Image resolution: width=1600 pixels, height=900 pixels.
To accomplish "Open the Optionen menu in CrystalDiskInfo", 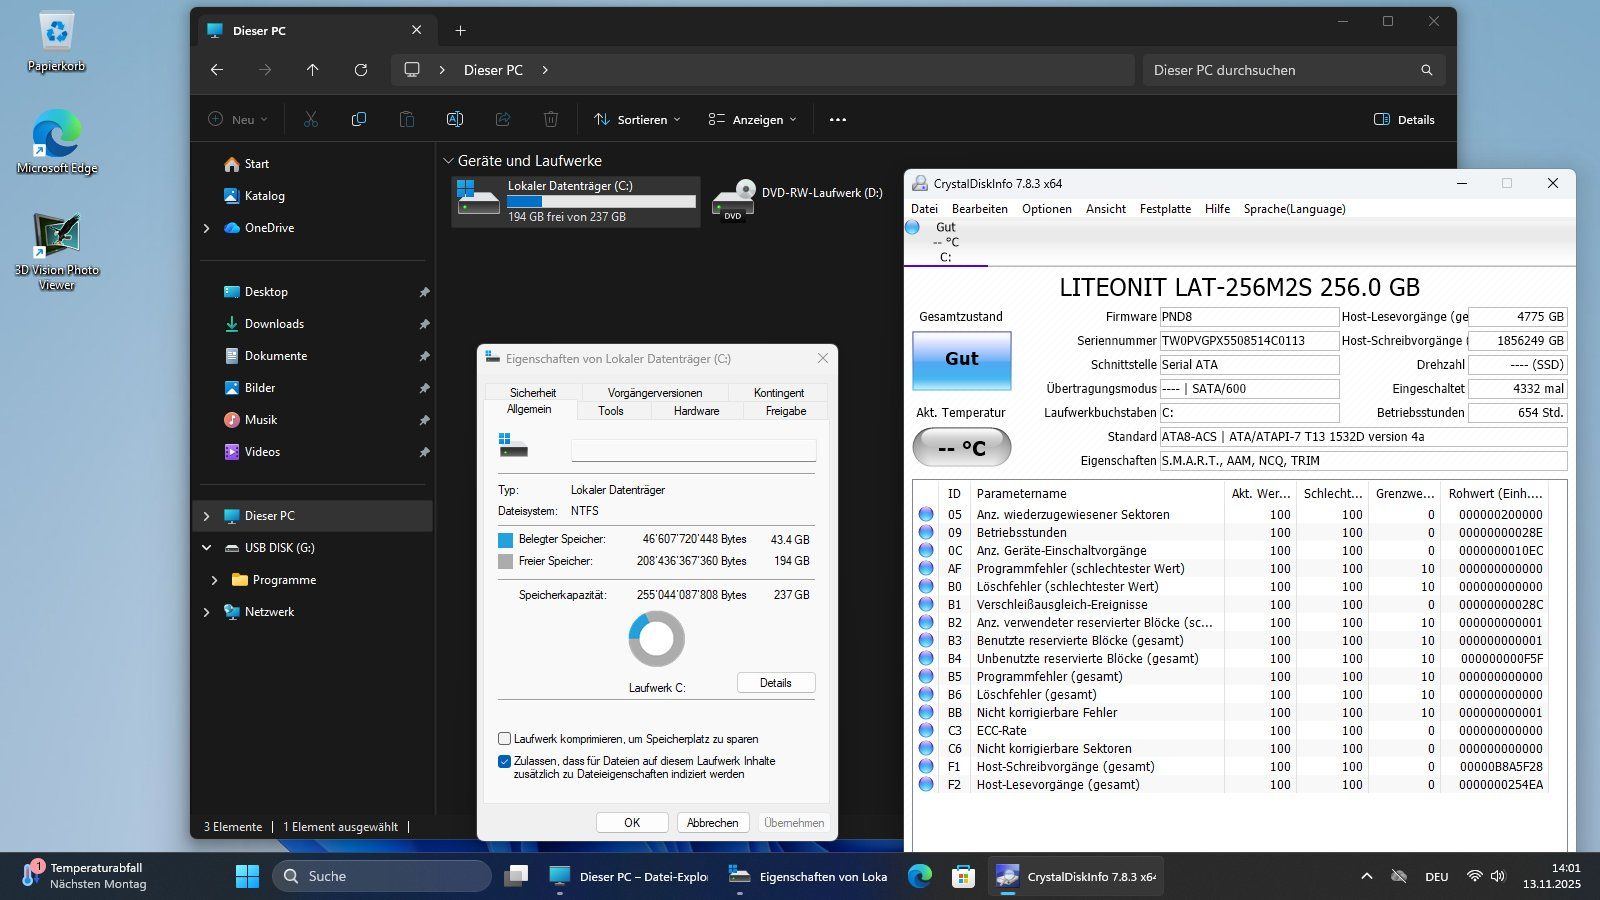I will point(1046,209).
